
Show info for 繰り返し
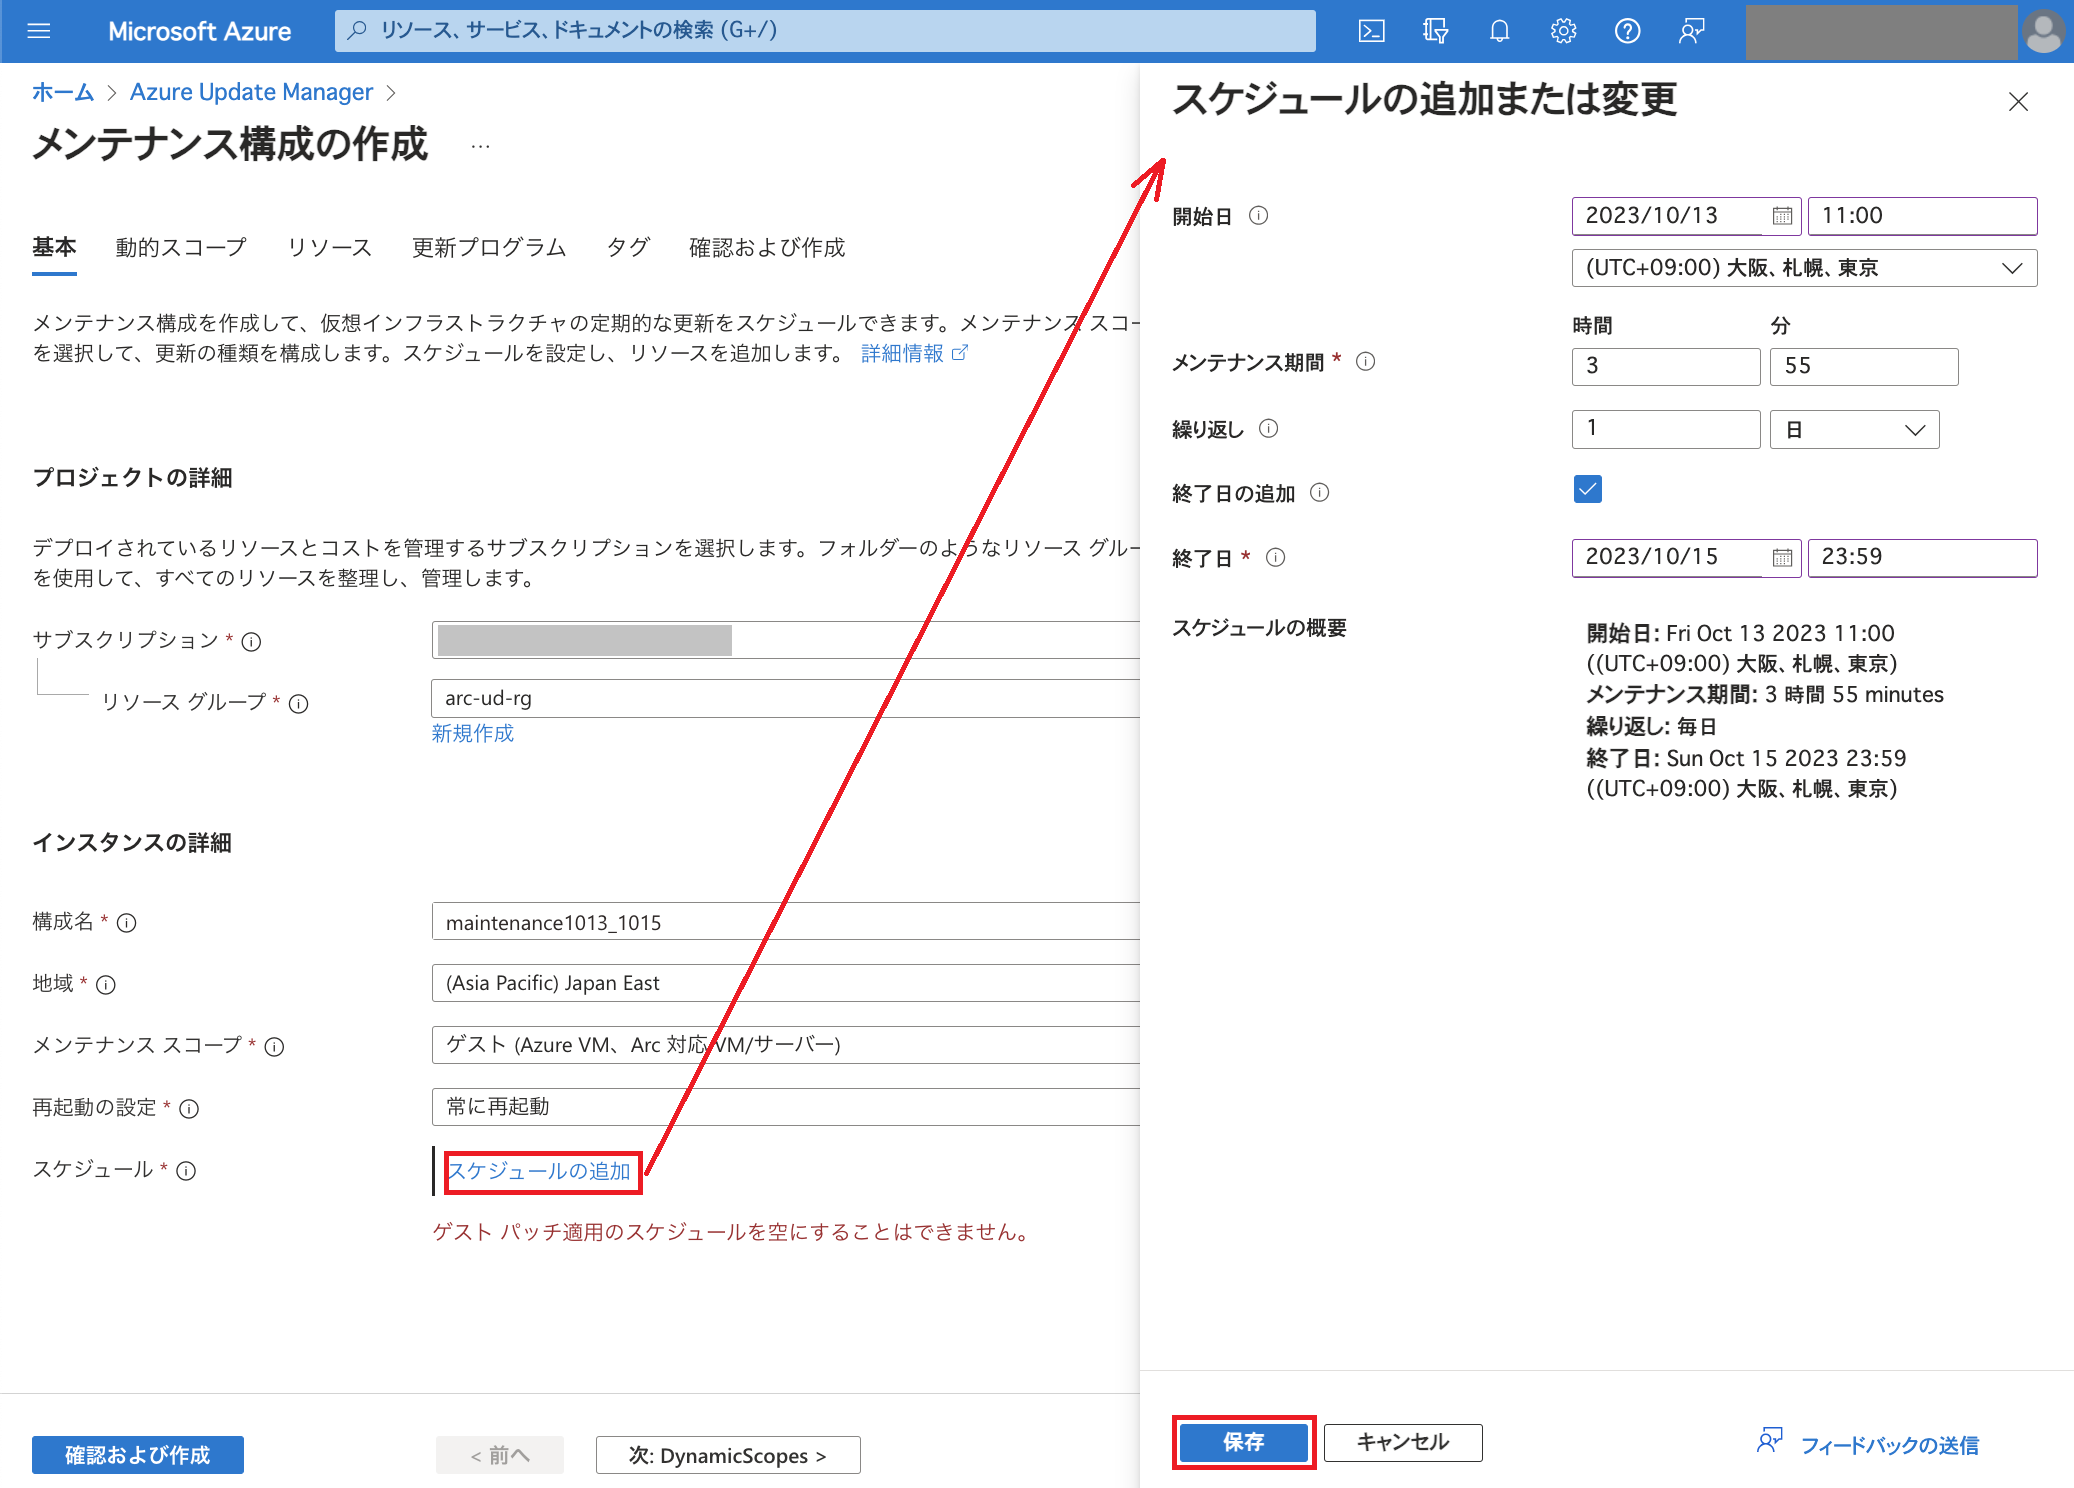(x=1269, y=428)
